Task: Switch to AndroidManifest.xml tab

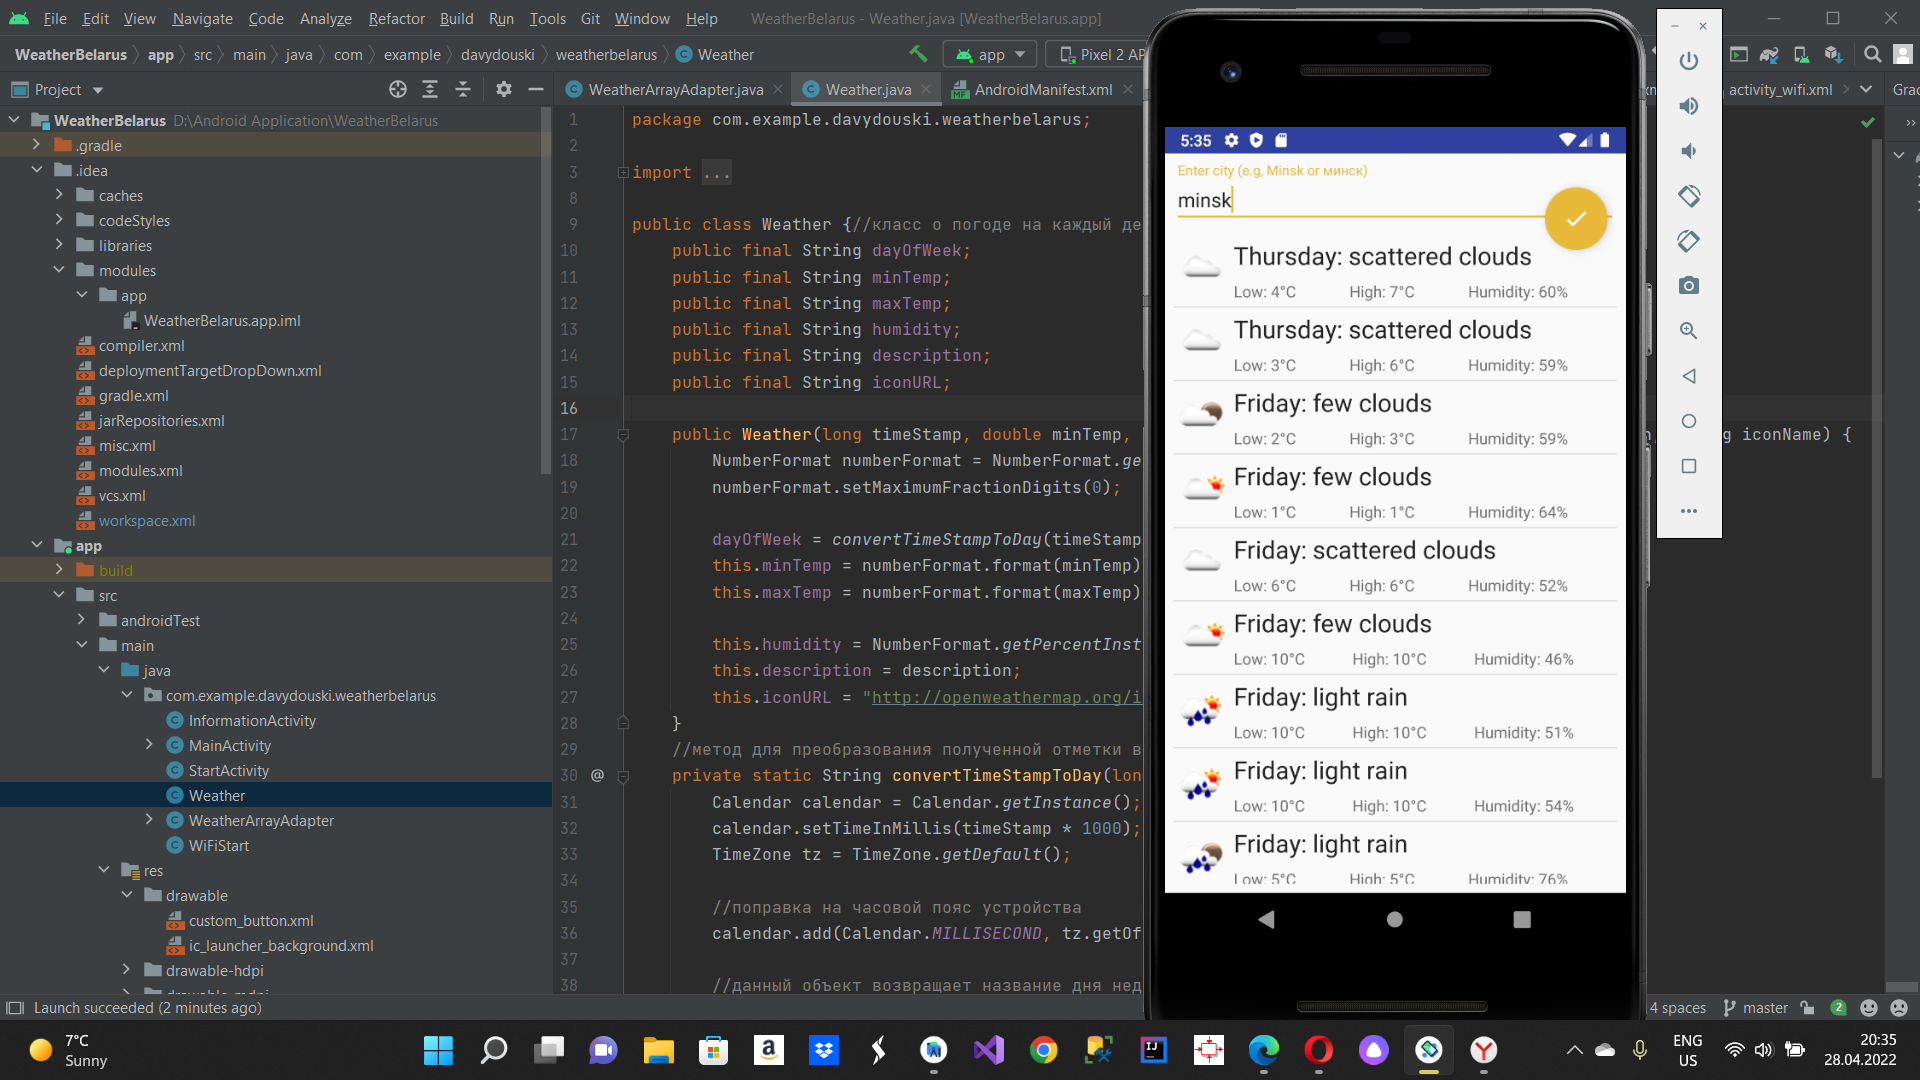Action: [1043, 89]
